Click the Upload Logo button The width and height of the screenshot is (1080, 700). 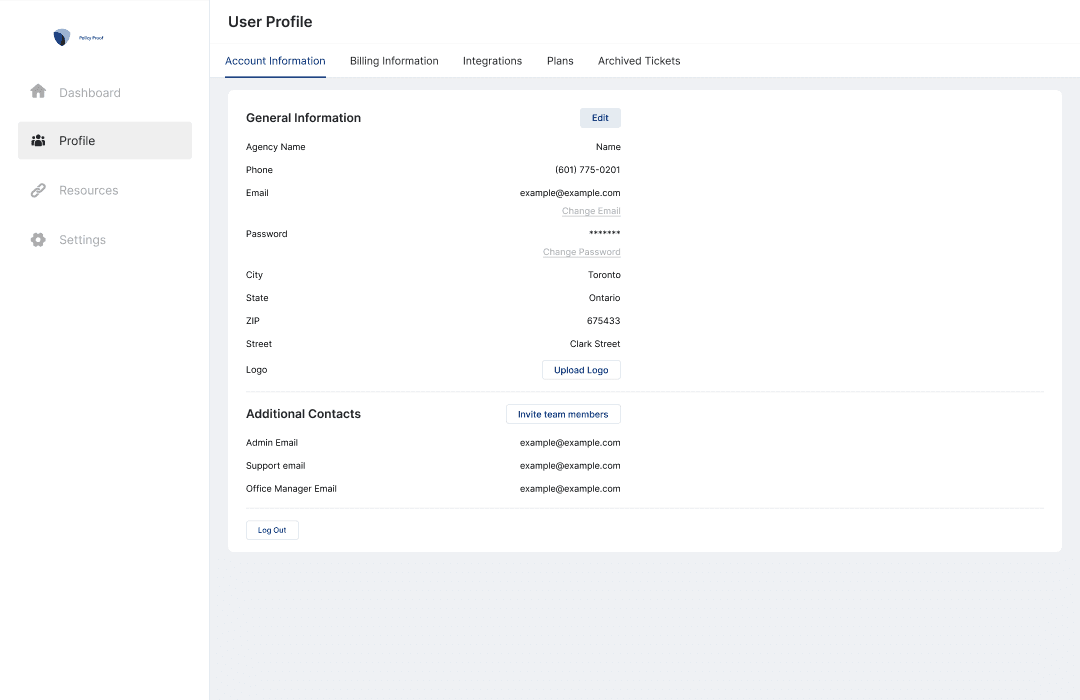click(581, 369)
